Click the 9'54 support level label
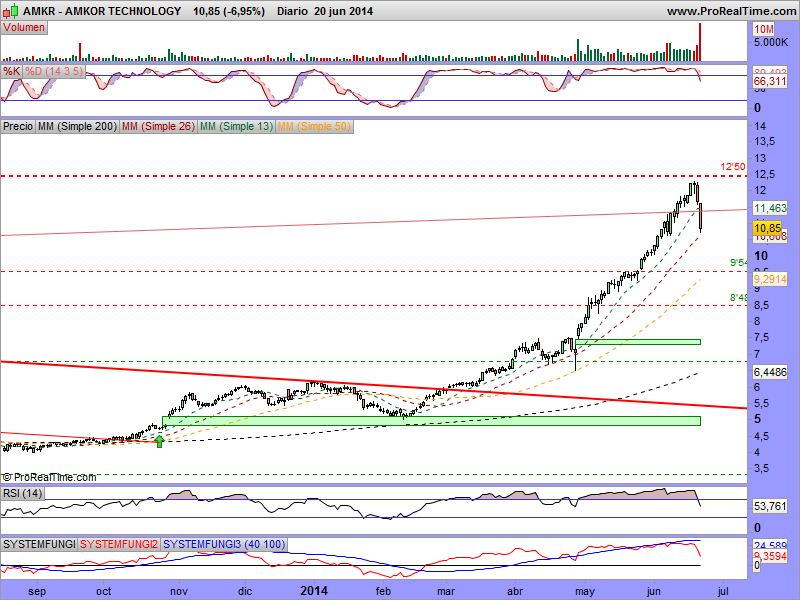Image resolution: width=800 pixels, height=600 pixels. coord(738,263)
